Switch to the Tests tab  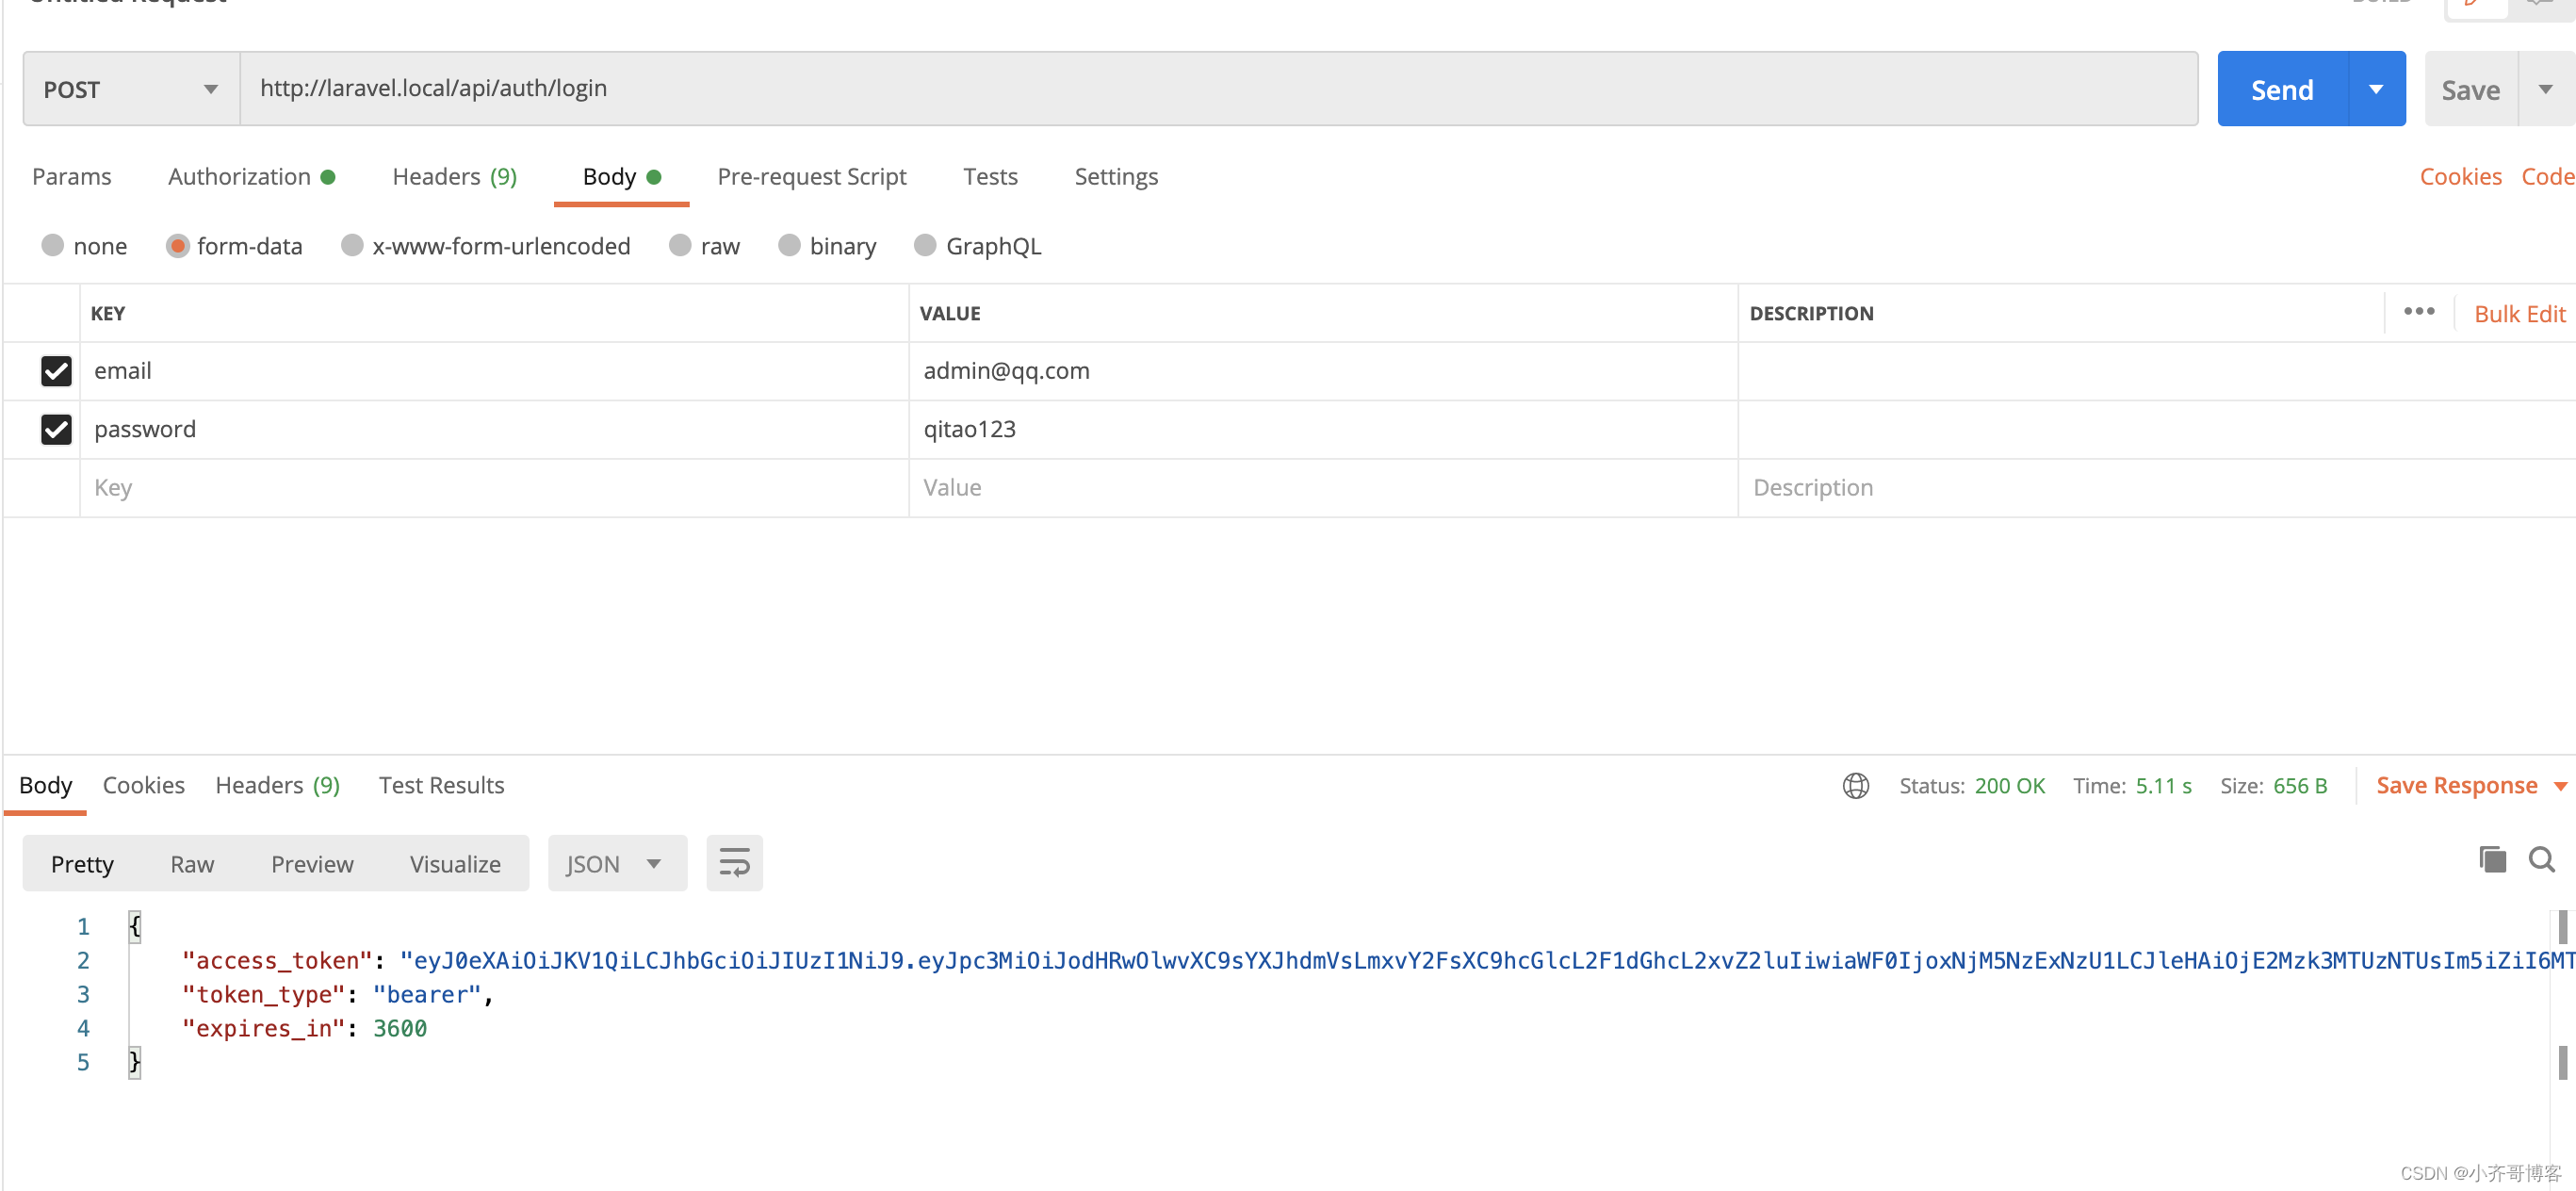tap(990, 176)
